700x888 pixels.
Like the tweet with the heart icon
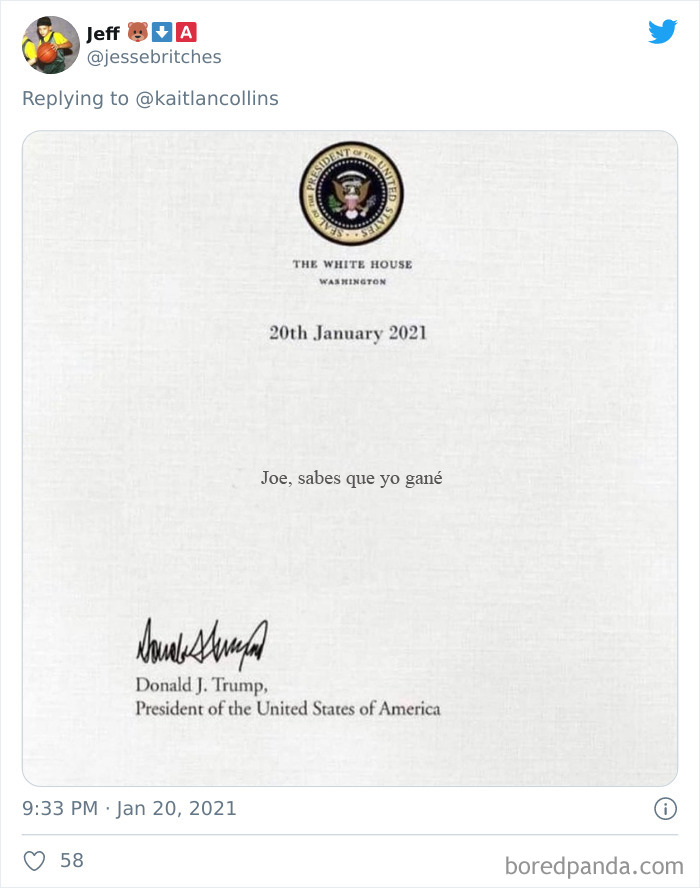coord(34,861)
